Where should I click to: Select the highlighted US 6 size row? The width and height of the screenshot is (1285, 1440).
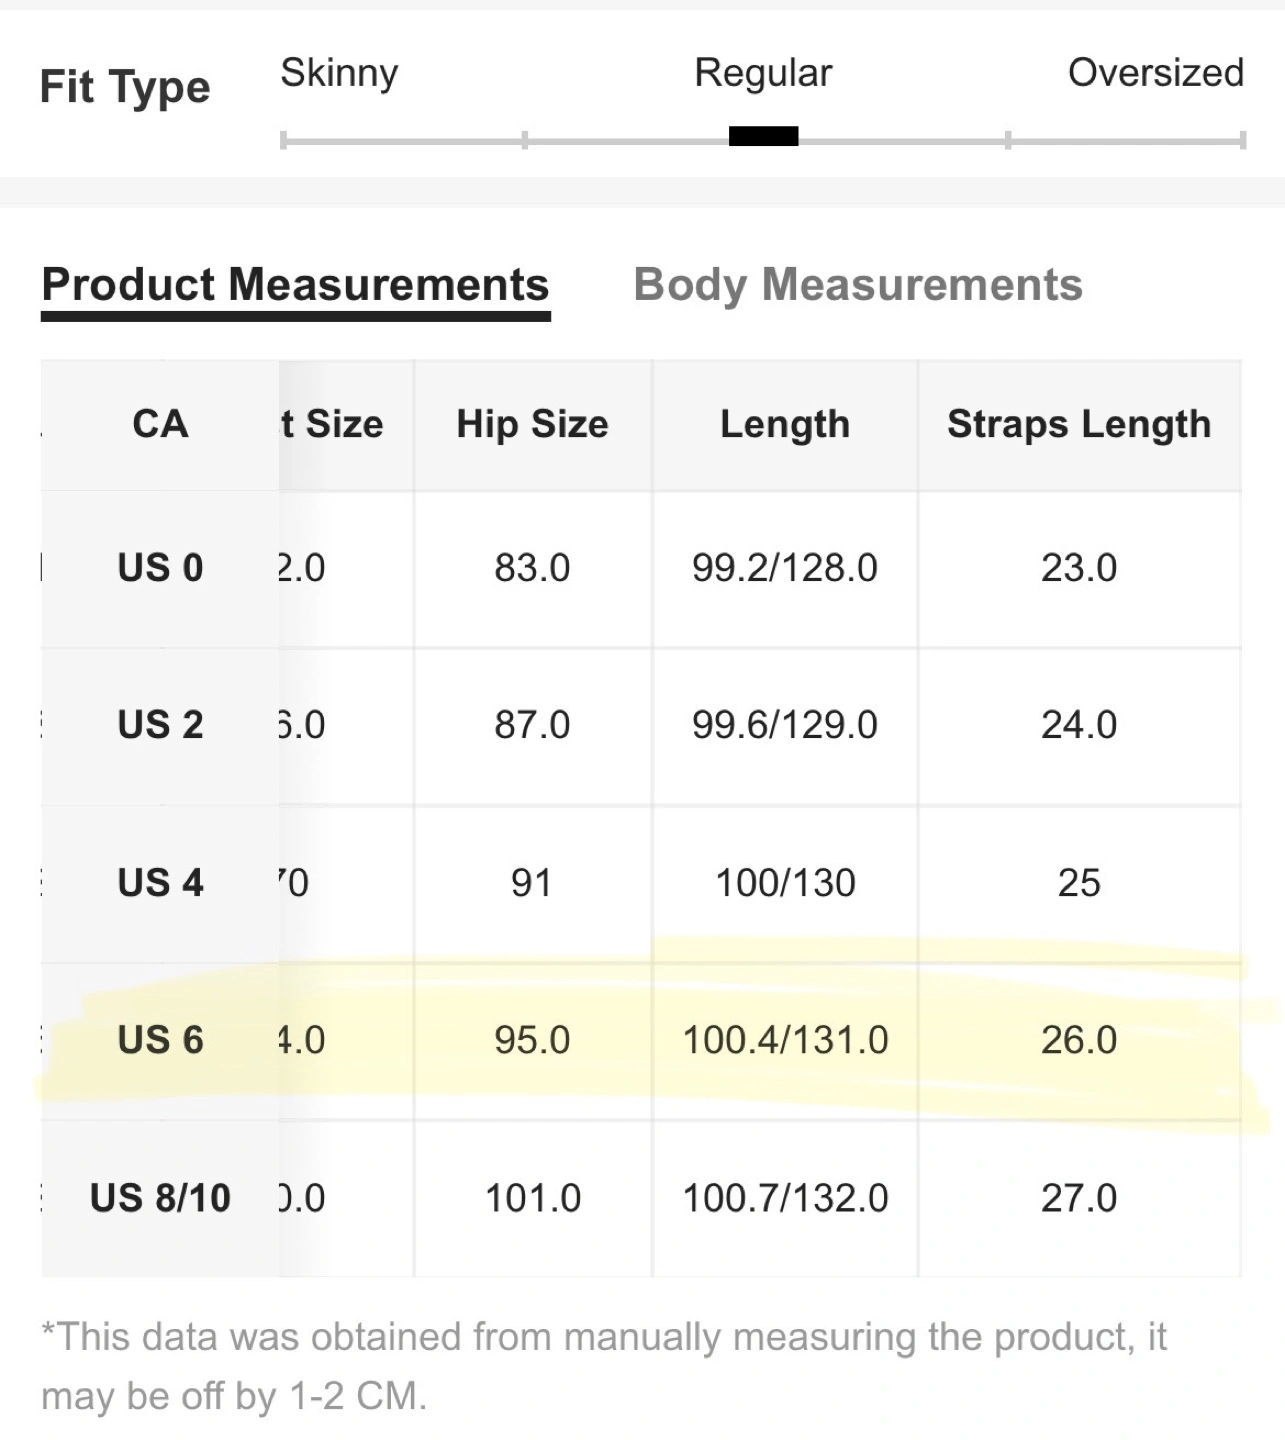(641, 1040)
